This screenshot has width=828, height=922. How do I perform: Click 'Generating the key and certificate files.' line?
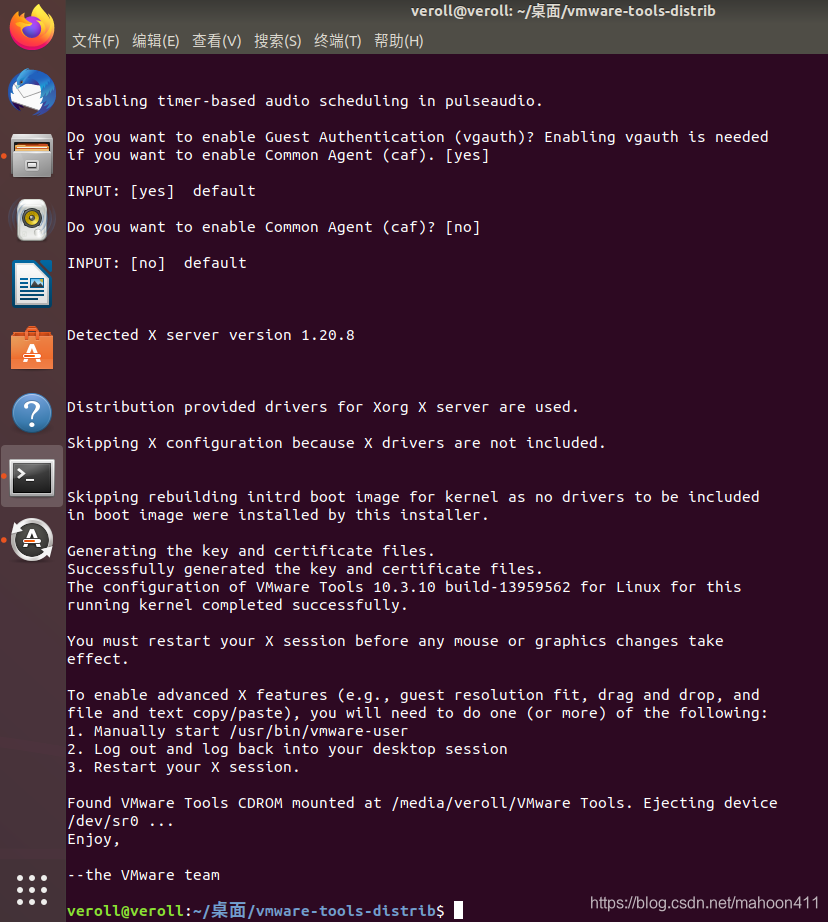(x=251, y=551)
